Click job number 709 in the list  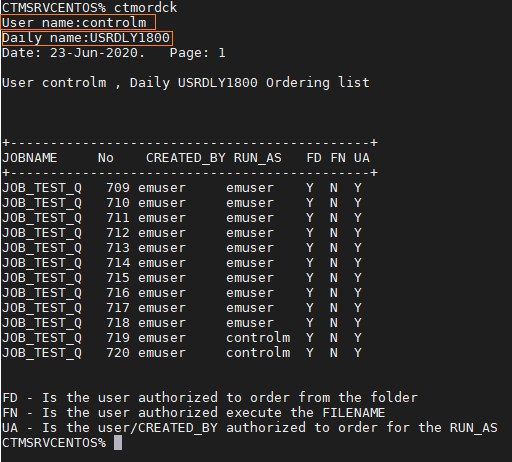click(x=118, y=188)
